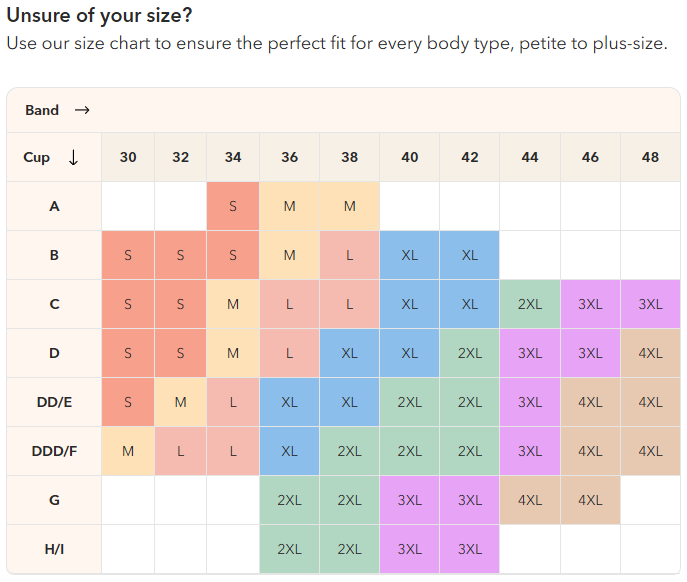Viewport: 687px width, 582px height.
Task: Select the S cell for A cup band 34
Action: 233,206
